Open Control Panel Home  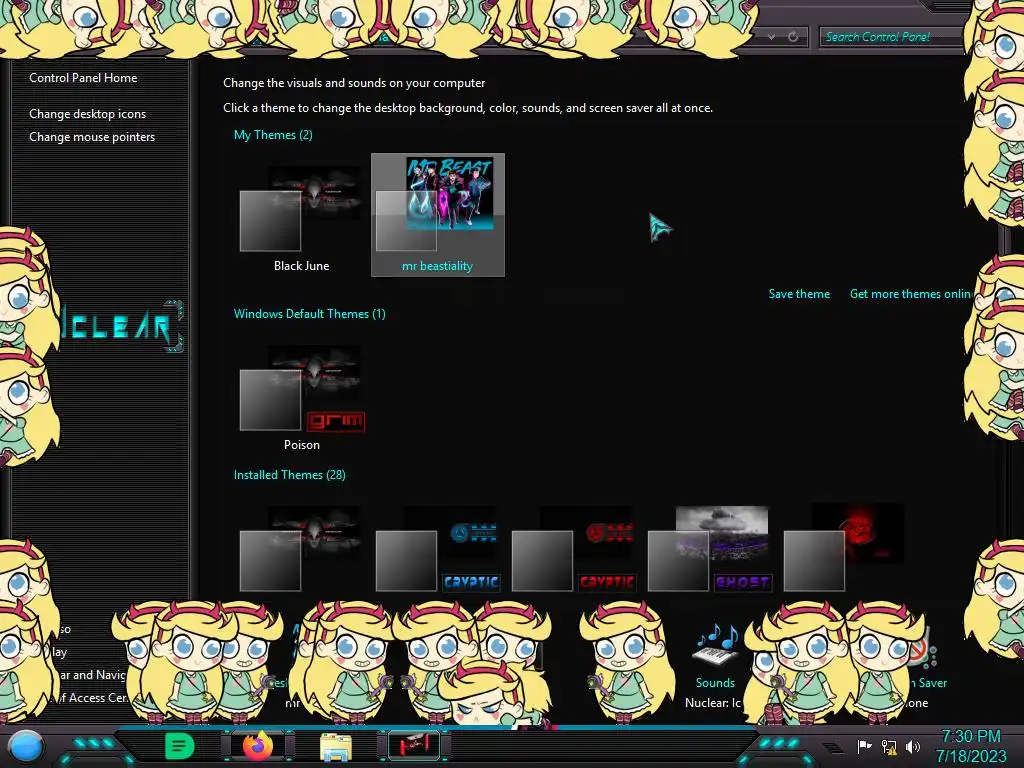click(x=83, y=78)
